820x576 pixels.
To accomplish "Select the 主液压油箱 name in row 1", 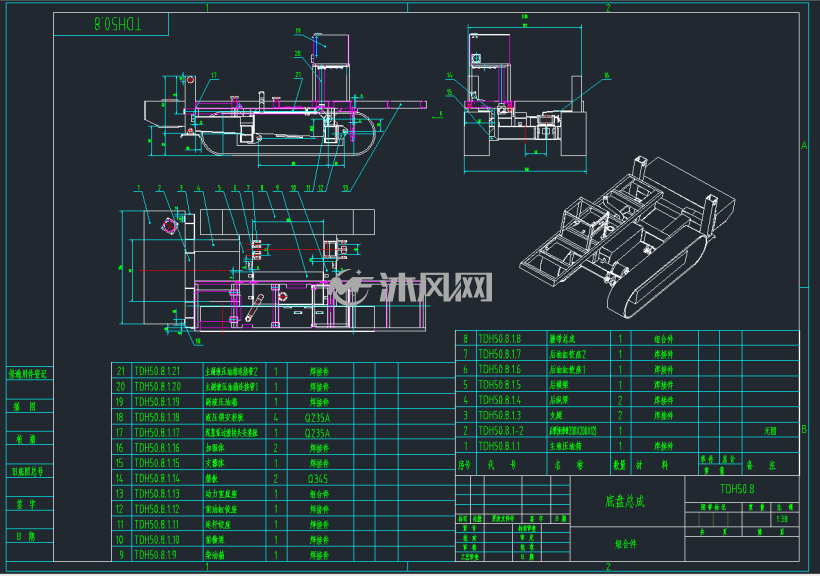I will [x=565, y=446].
